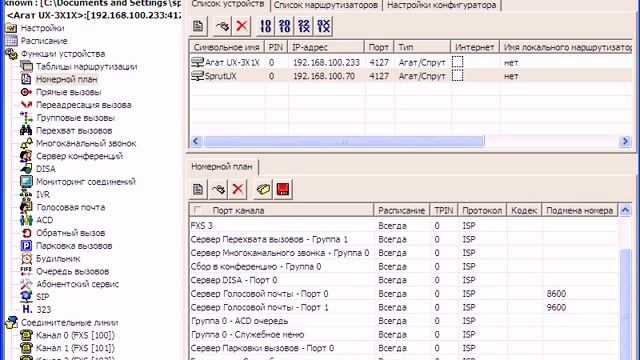
Task: Click new document icon in device toolbar
Action: click(198, 26)
